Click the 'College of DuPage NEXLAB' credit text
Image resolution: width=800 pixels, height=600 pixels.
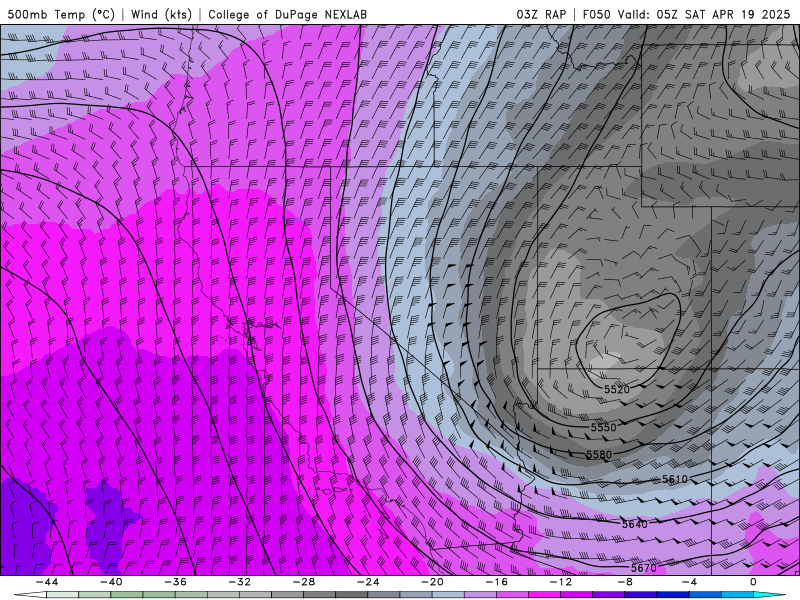coord(287,14)
